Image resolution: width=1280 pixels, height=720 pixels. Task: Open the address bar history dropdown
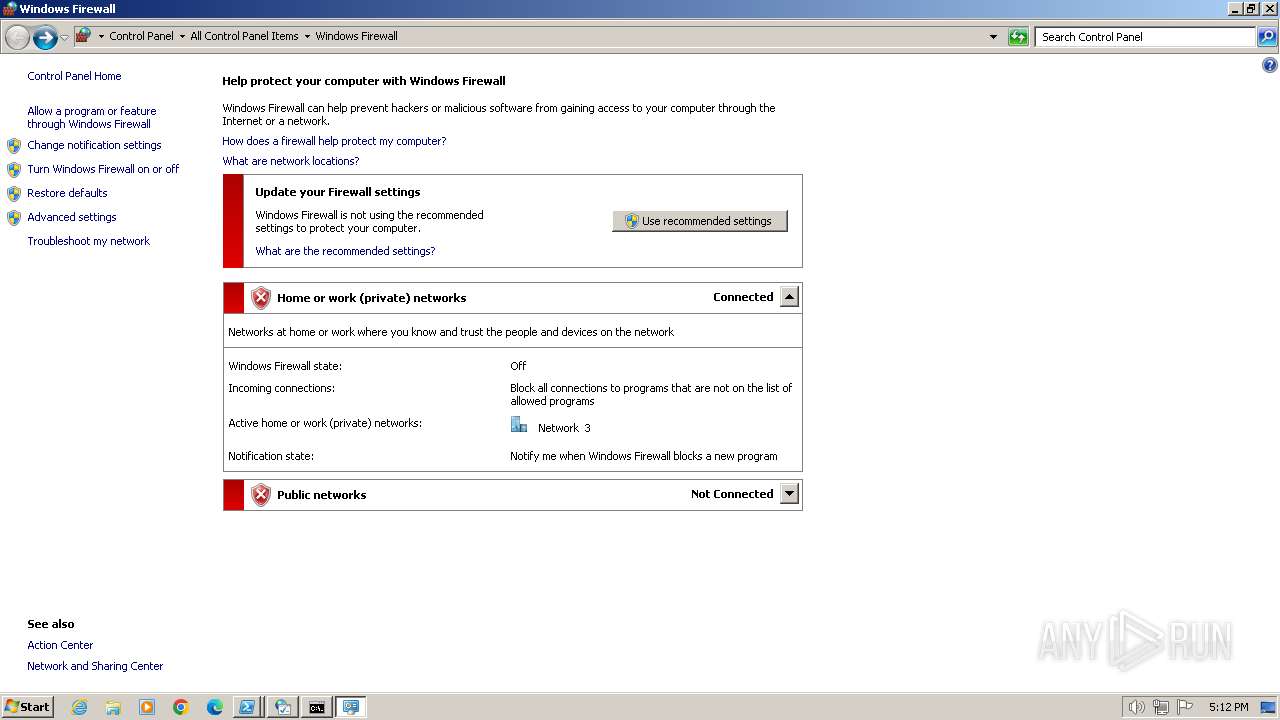[x=993, y=37]
